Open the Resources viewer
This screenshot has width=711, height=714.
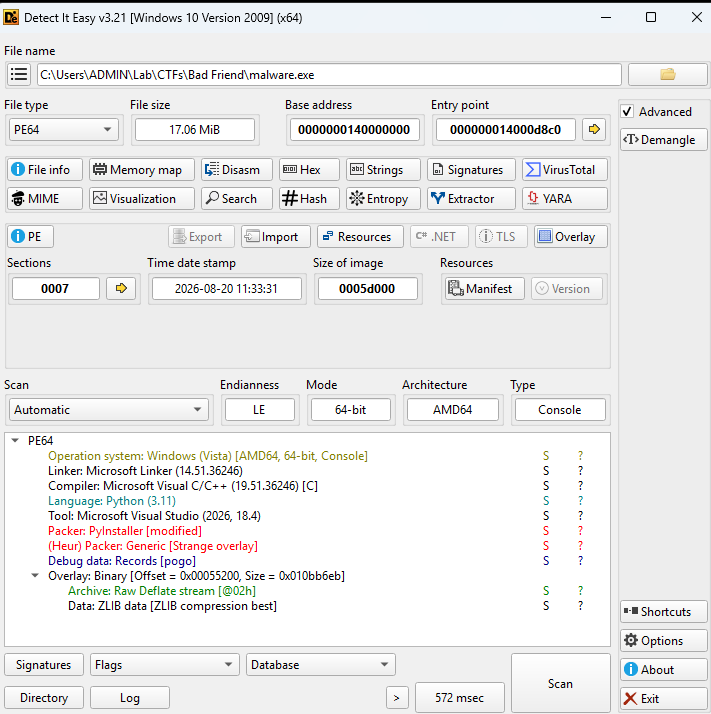pyautogui.click(x=360, y=237)
